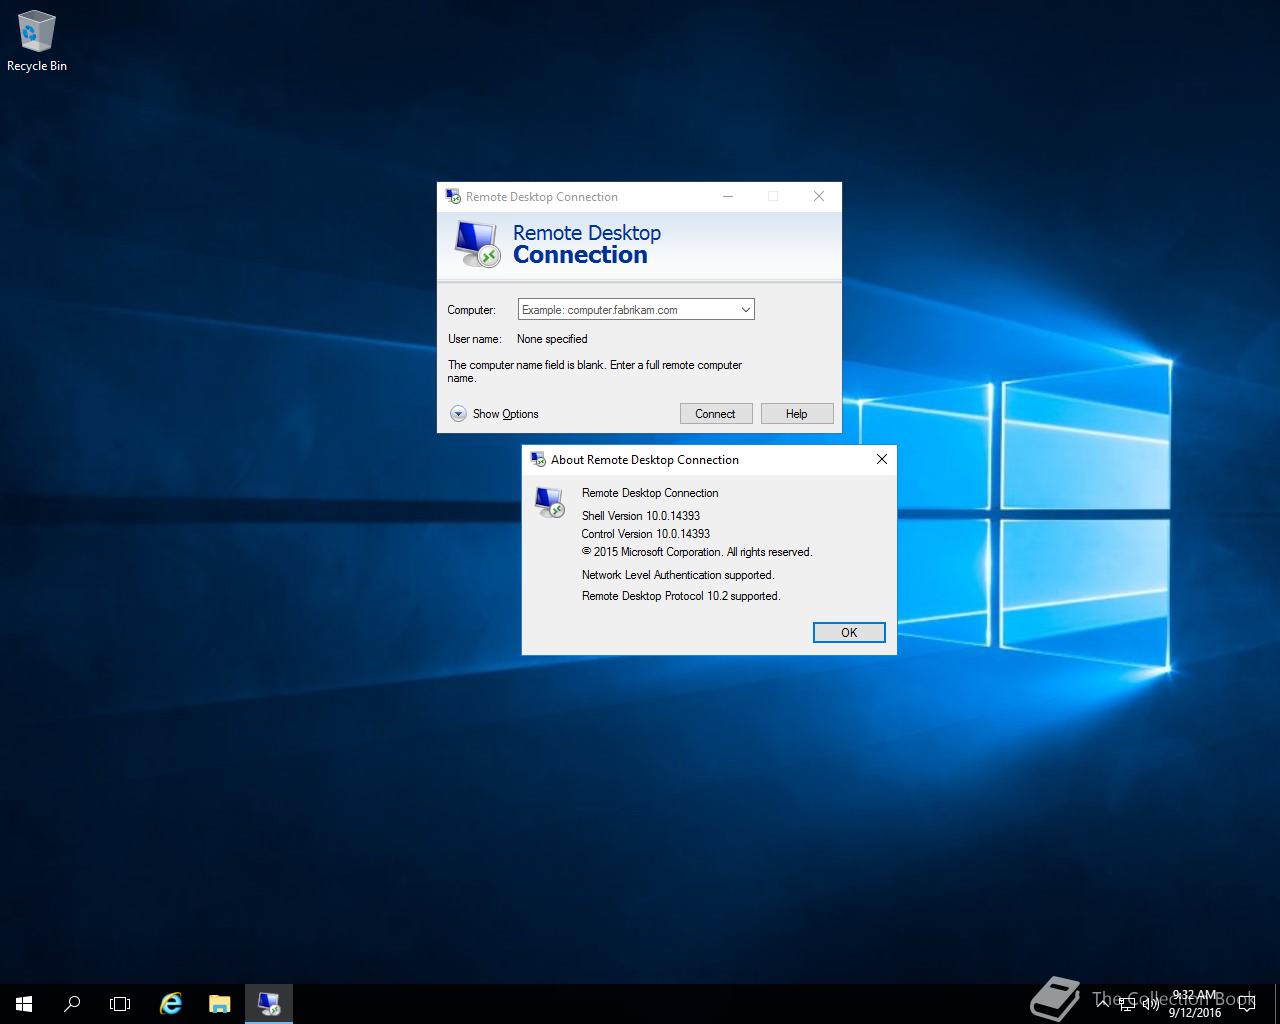The width and height of the screenshot is (1280, 1024).
Task: Click OK in the About dialog
Action: pyautogui.click(x=849, y=632)
